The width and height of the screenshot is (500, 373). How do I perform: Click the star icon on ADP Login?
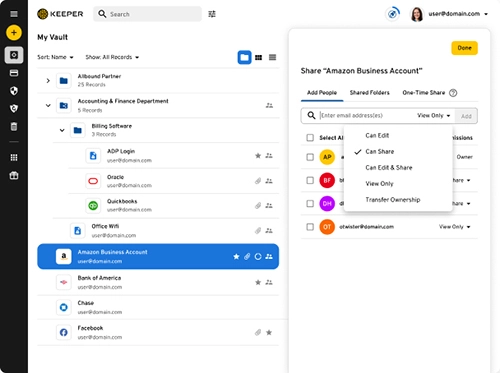tap(258, 156)
